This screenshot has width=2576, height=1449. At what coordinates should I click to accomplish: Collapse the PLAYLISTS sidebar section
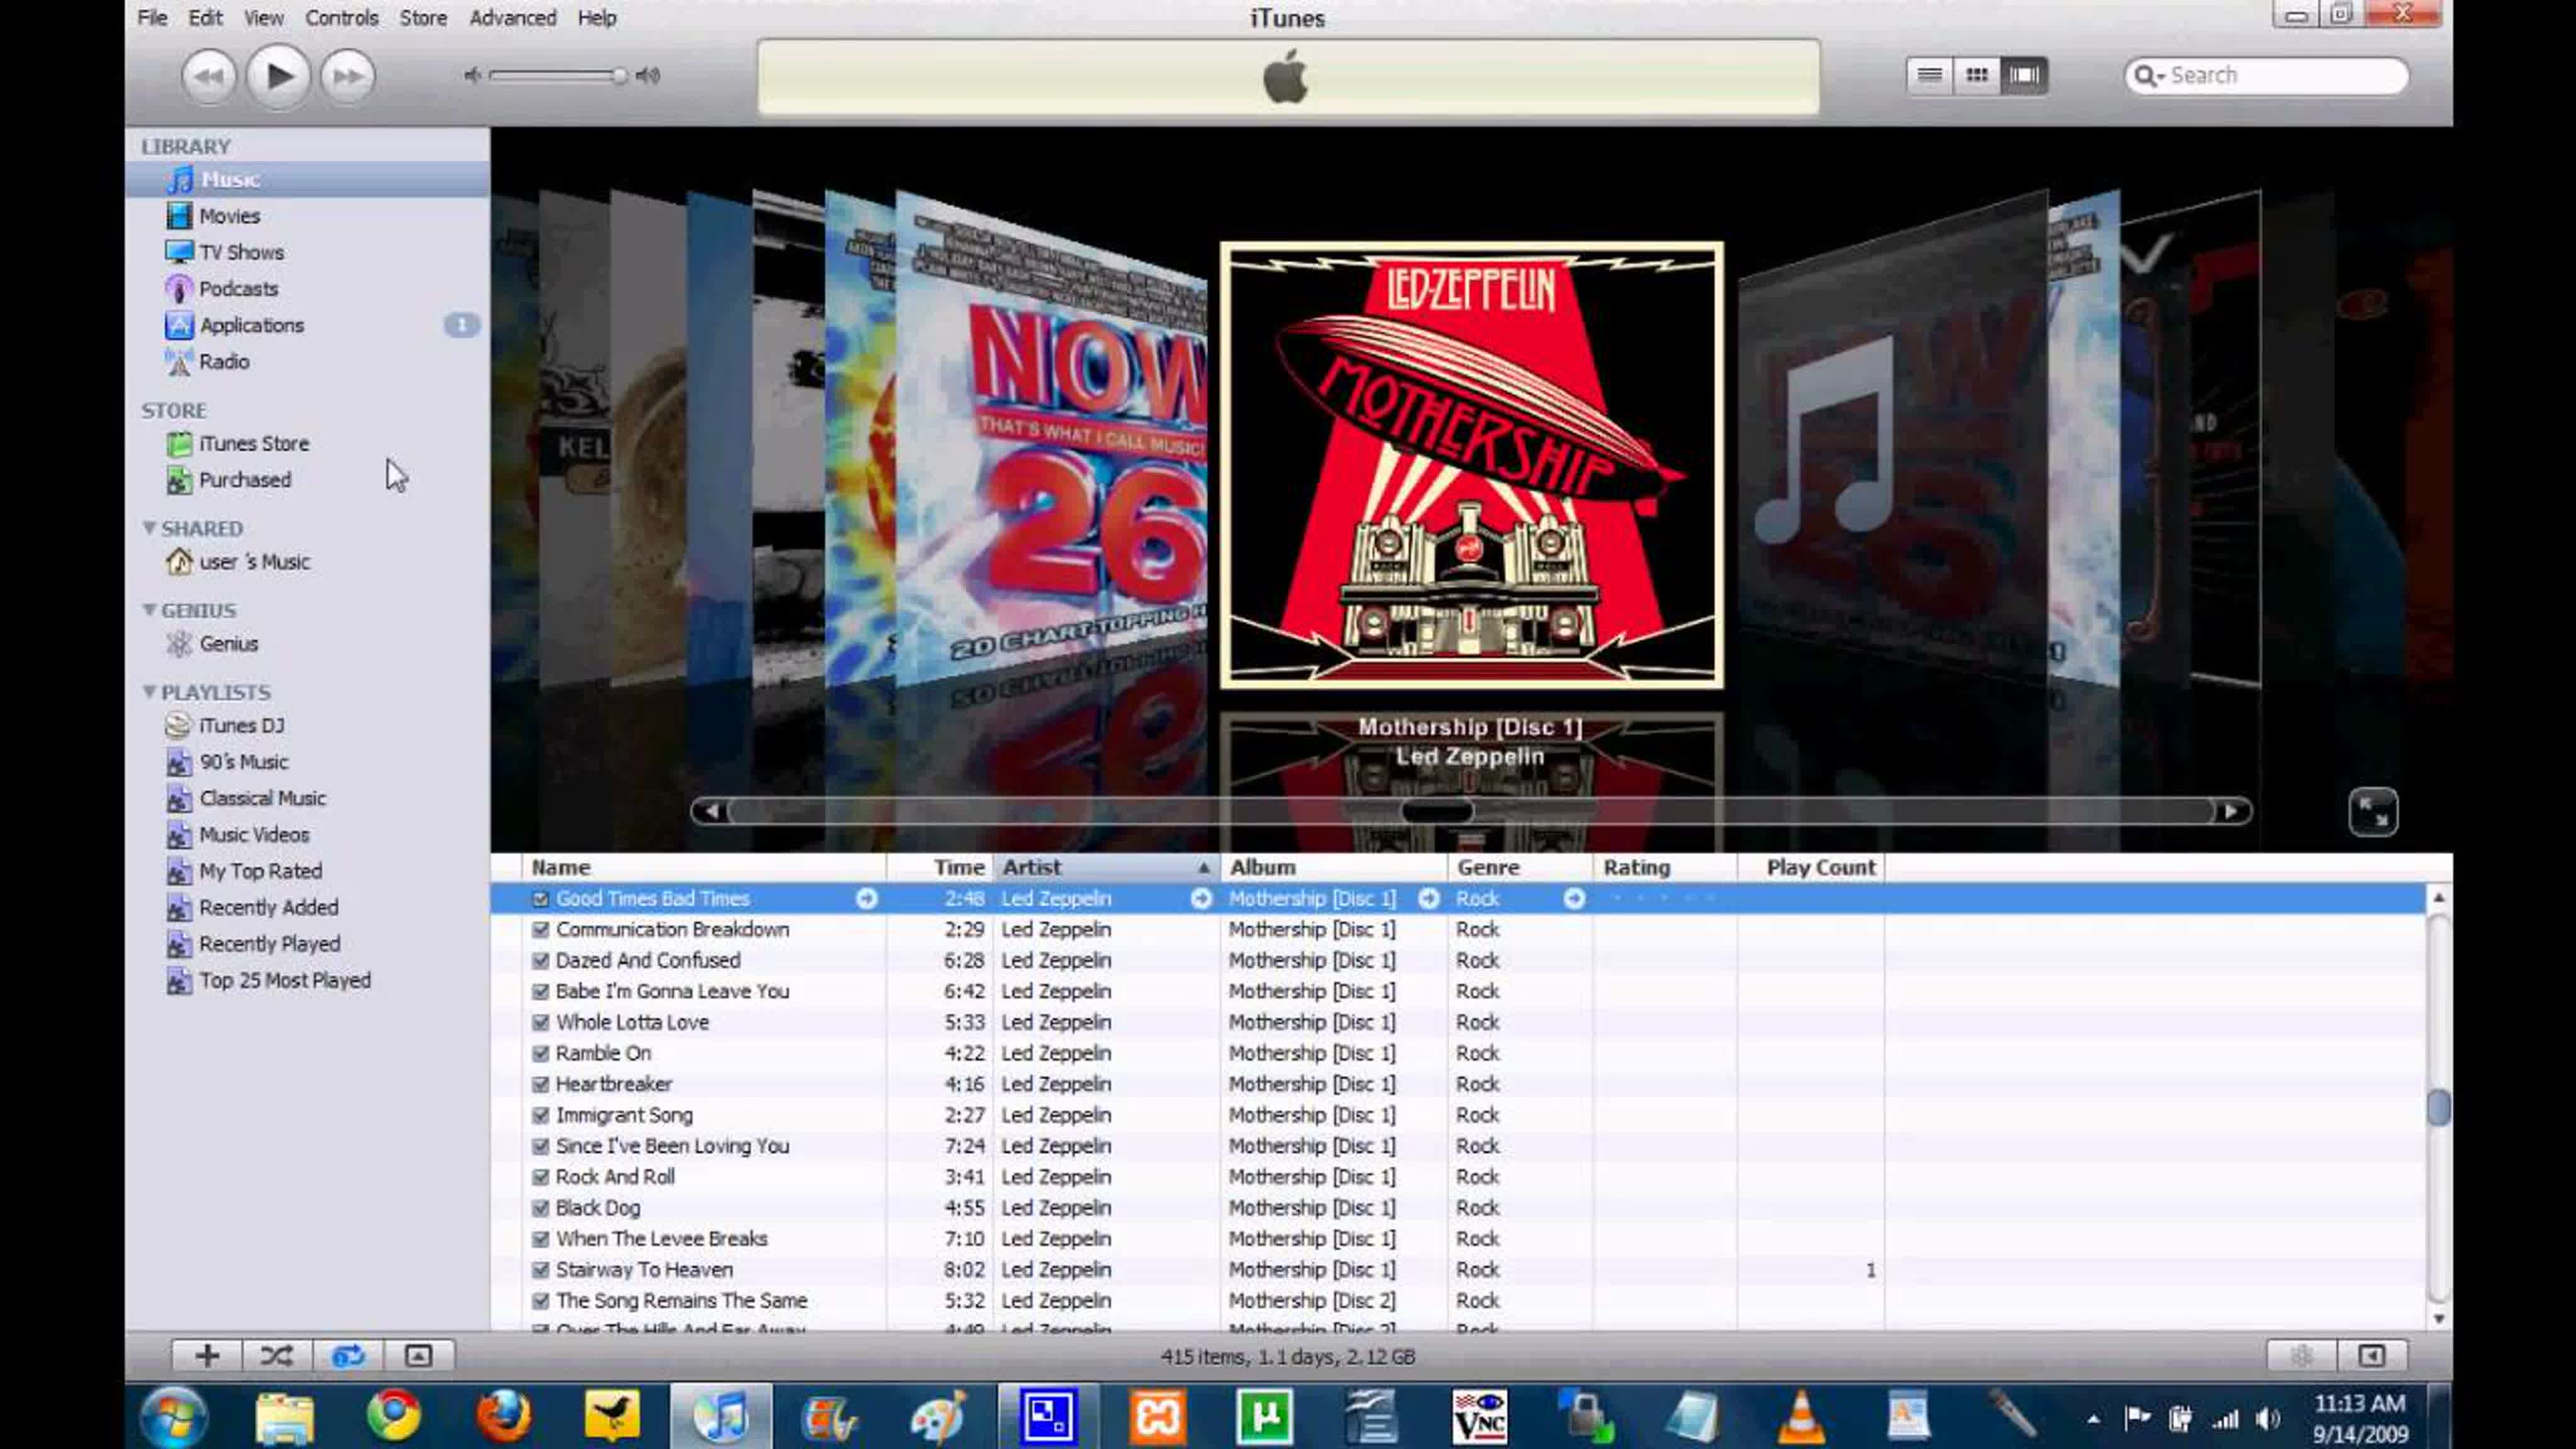[x=149, y=691]
